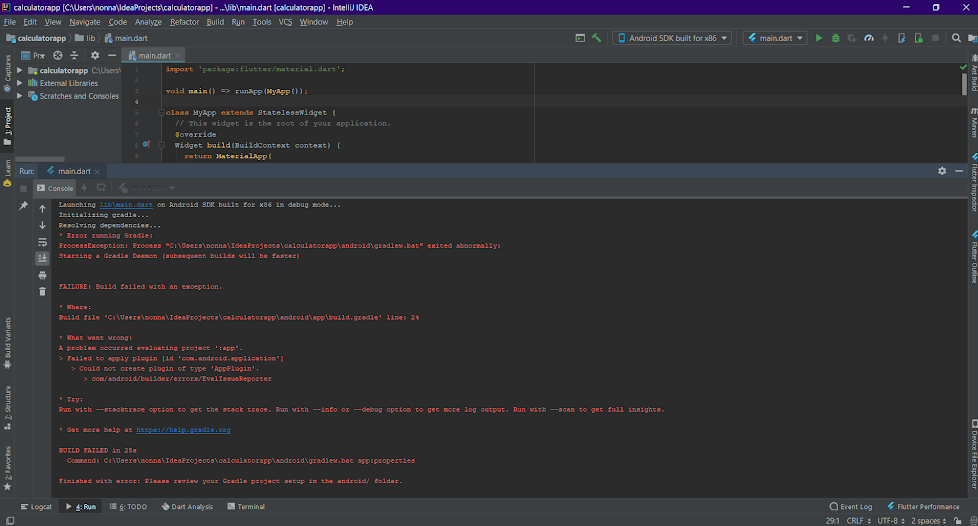Toggle scroll to end in console
Image resolution: width=978 pixels, height=526 pixels.
(x=42, y=258)
